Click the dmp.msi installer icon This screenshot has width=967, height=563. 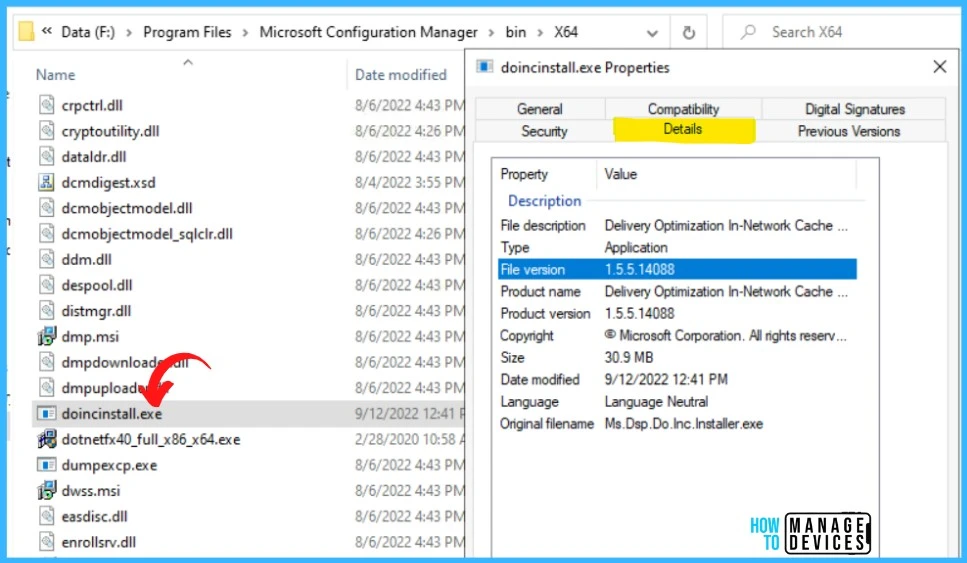(x=47, y=337)
